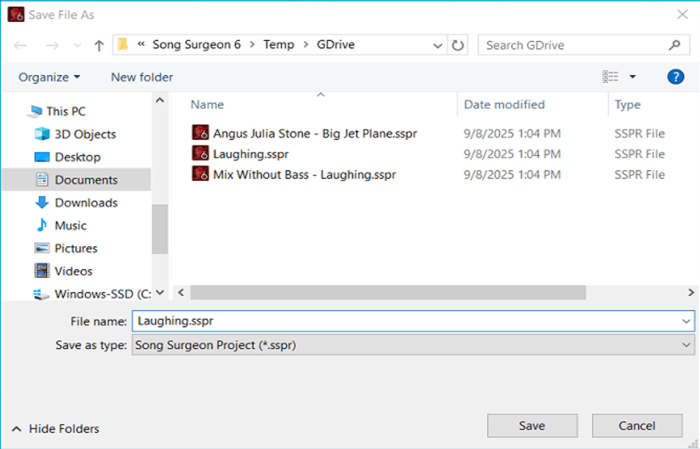Click the blue Help question mark icon
Viewport: 700px width, 449px height.
(x=674, y=76)
